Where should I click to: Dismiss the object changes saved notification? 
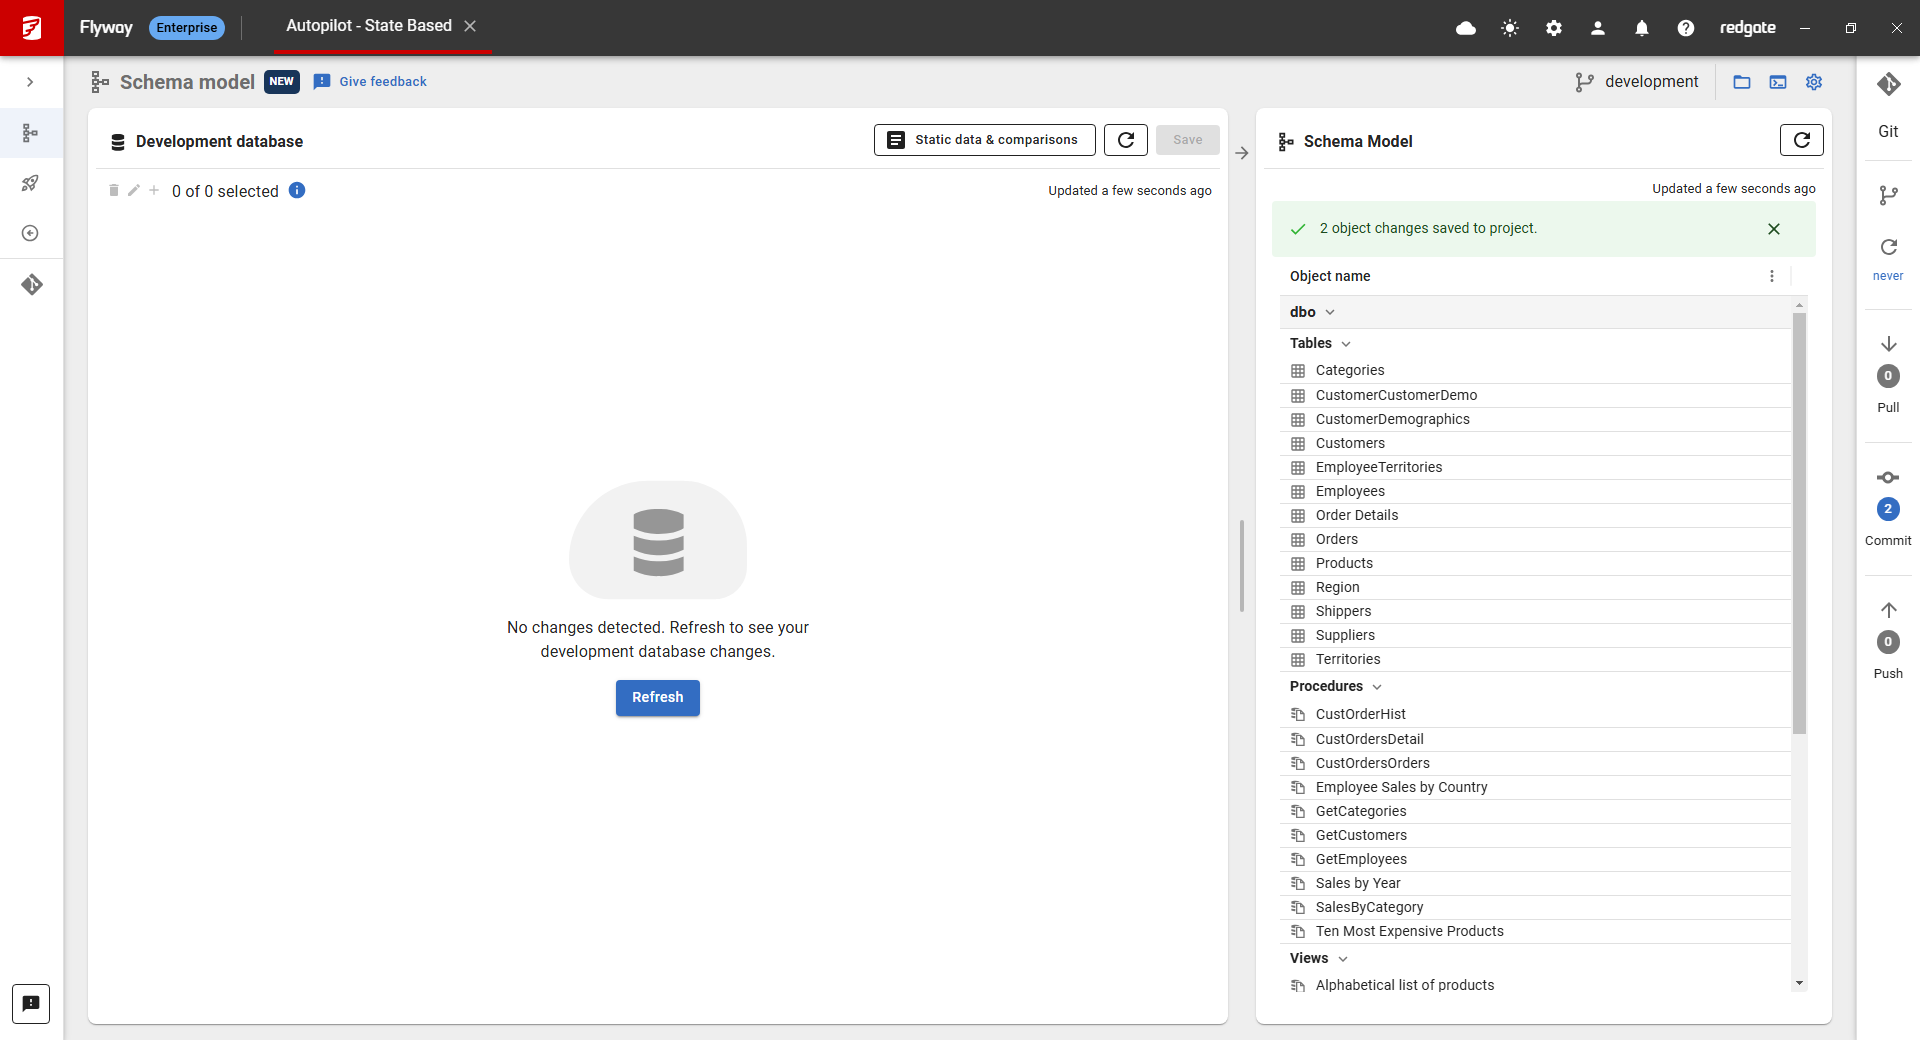(x=1774, y=229)
